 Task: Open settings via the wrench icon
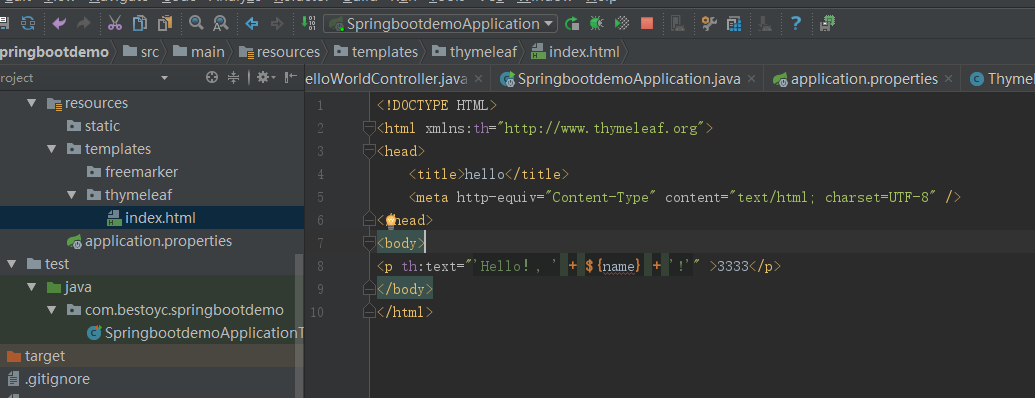pos(710,24)
